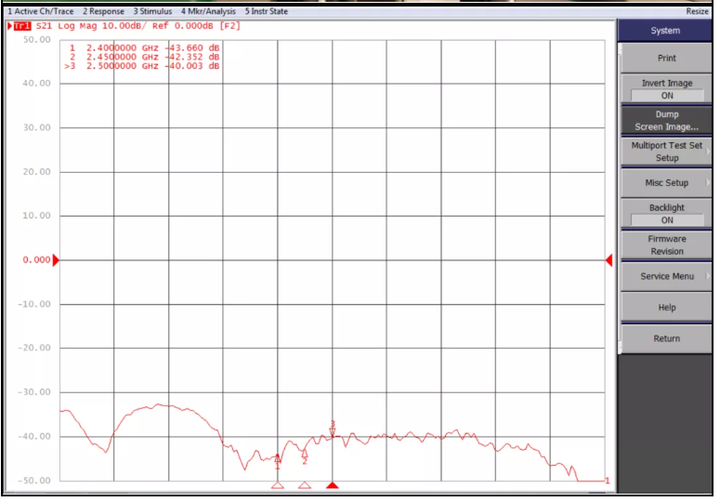
Task: Click marker 1 readout 2.4000000 GHz row
Action: [x=144, y=48]
